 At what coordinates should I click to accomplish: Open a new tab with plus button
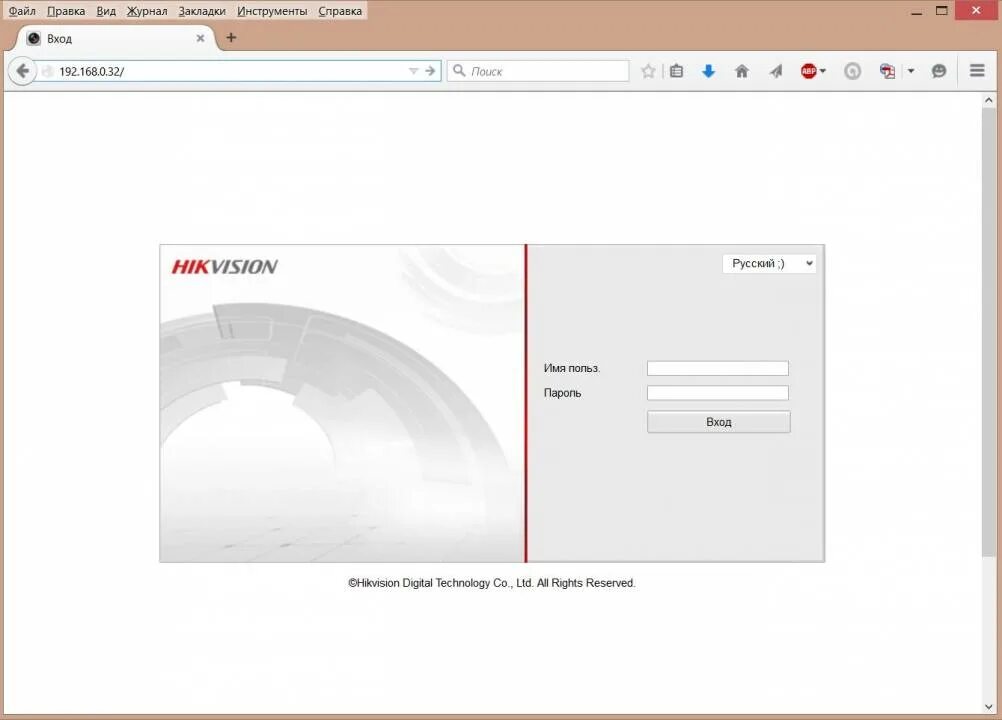click(231, 38)
